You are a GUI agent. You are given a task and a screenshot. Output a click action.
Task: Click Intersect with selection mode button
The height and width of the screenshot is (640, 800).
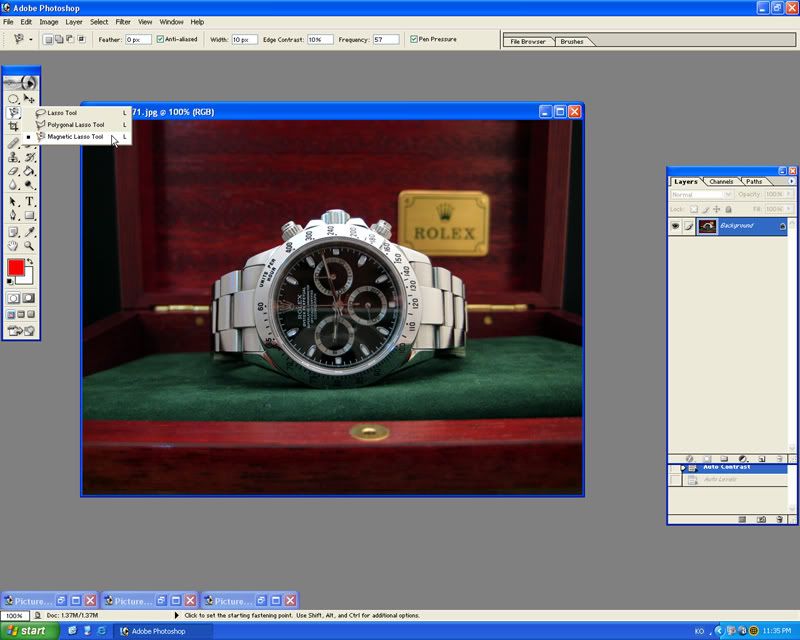81,39
